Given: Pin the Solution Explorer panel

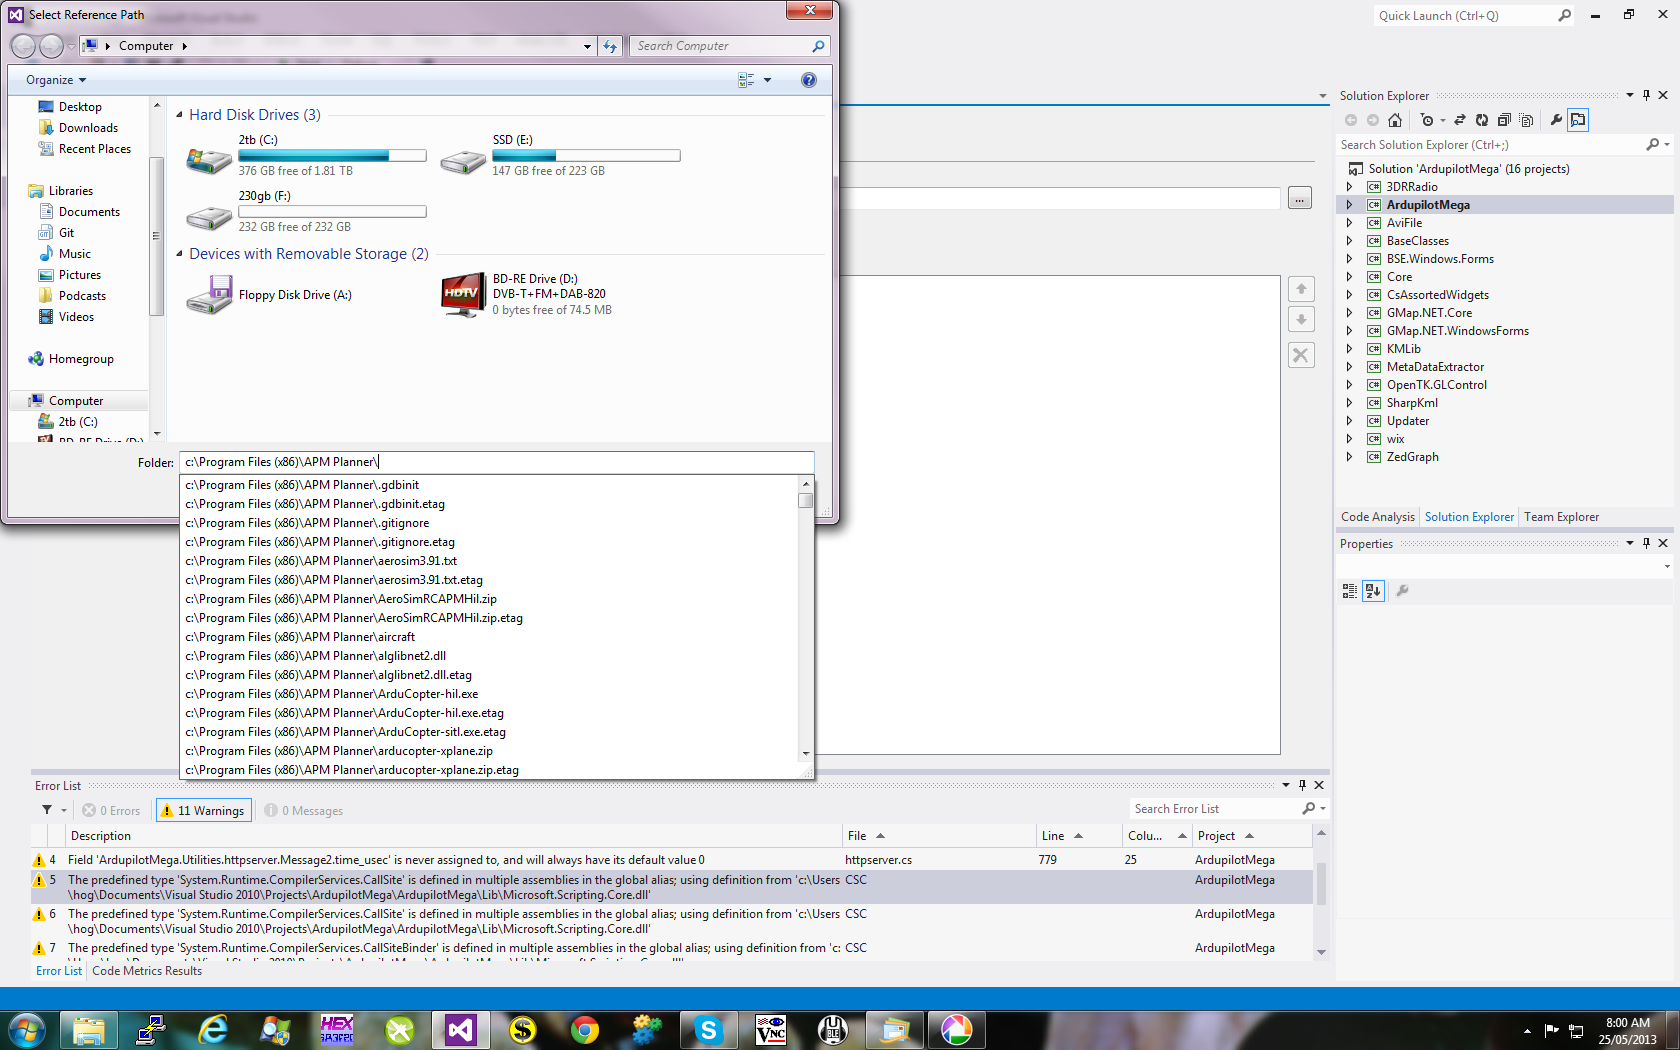Looking at the screenshot, I should pyautogui.click(x=1646, y=95).
